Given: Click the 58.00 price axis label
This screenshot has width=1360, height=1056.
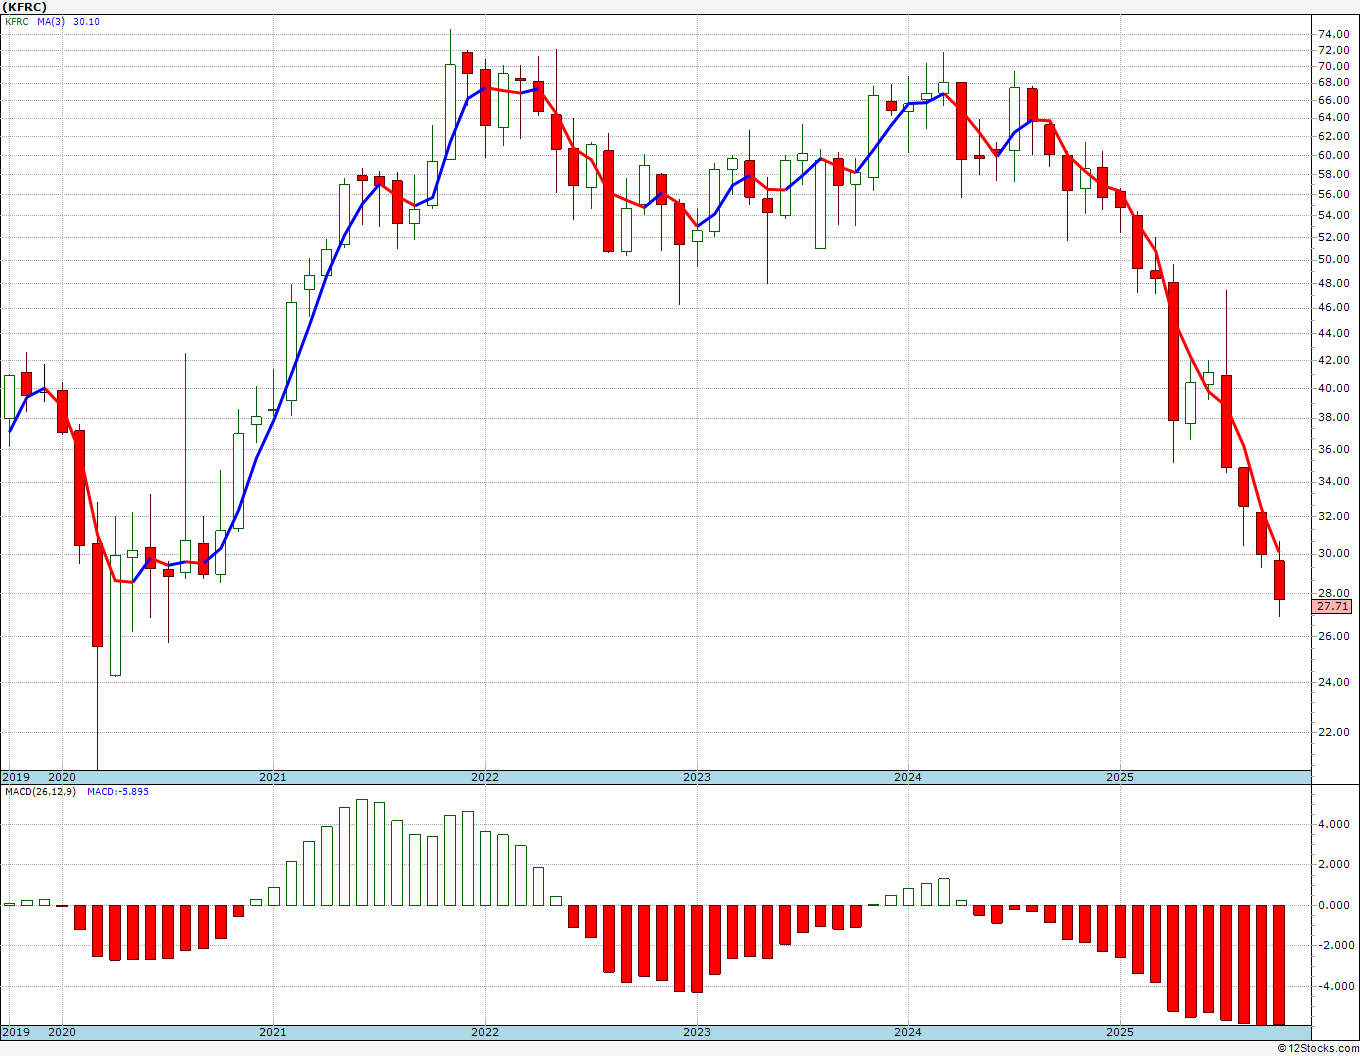Looking at the screenshot, I should [1334, 174].
